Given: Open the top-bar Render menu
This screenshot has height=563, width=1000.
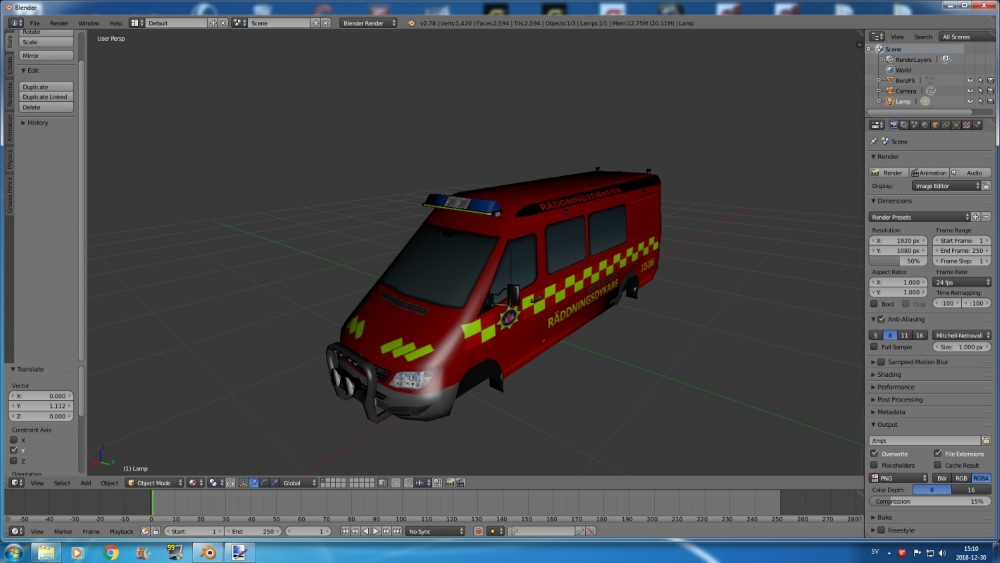Looking at the screenshot, I should click(59, 23).
